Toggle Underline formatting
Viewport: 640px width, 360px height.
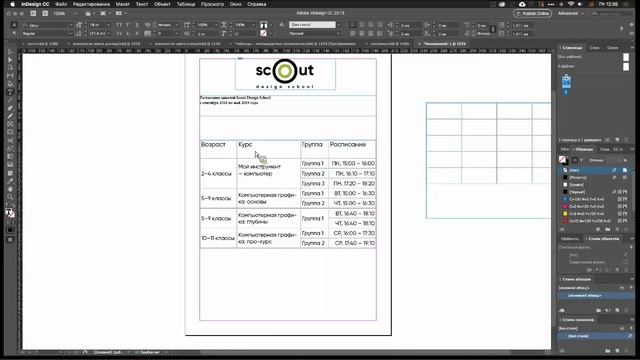click(x=137, y=25)
